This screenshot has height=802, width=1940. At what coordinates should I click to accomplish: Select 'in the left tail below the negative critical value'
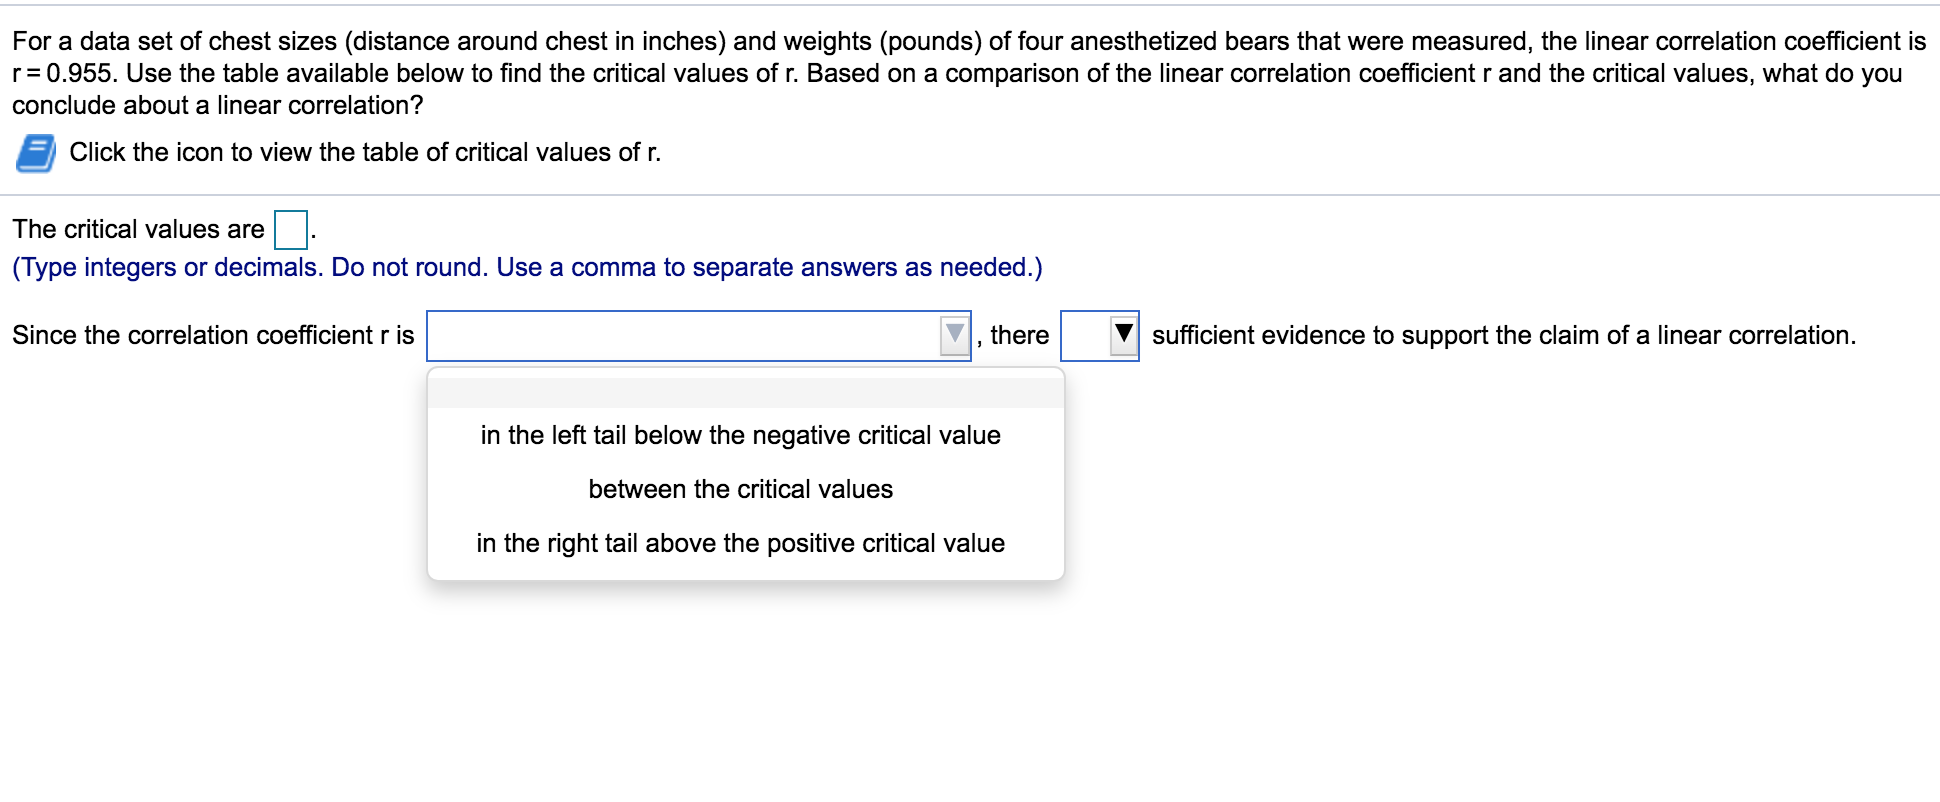coord(740,435)
